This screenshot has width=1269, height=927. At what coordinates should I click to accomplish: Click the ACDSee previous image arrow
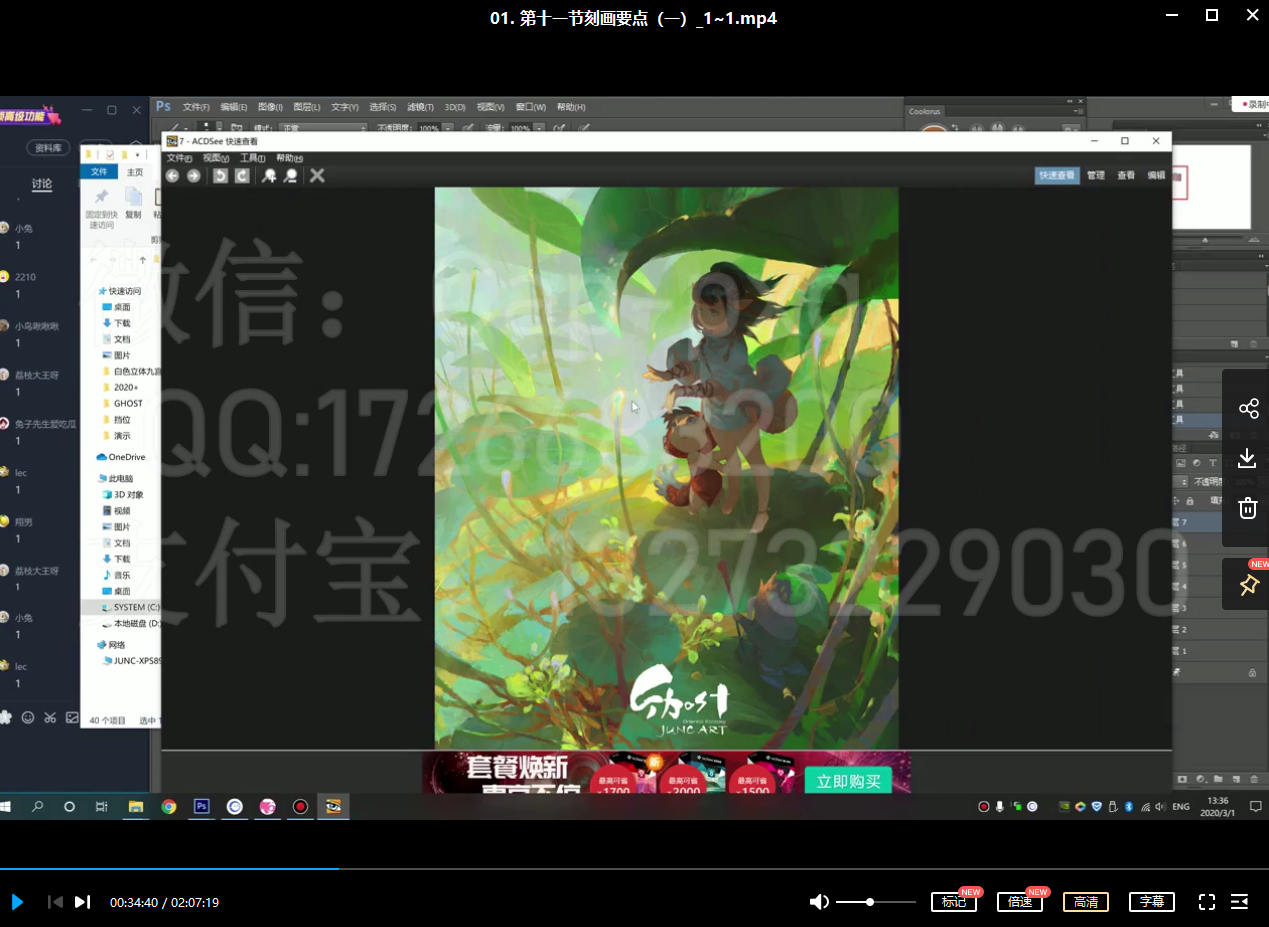click(x=172, y=176)
